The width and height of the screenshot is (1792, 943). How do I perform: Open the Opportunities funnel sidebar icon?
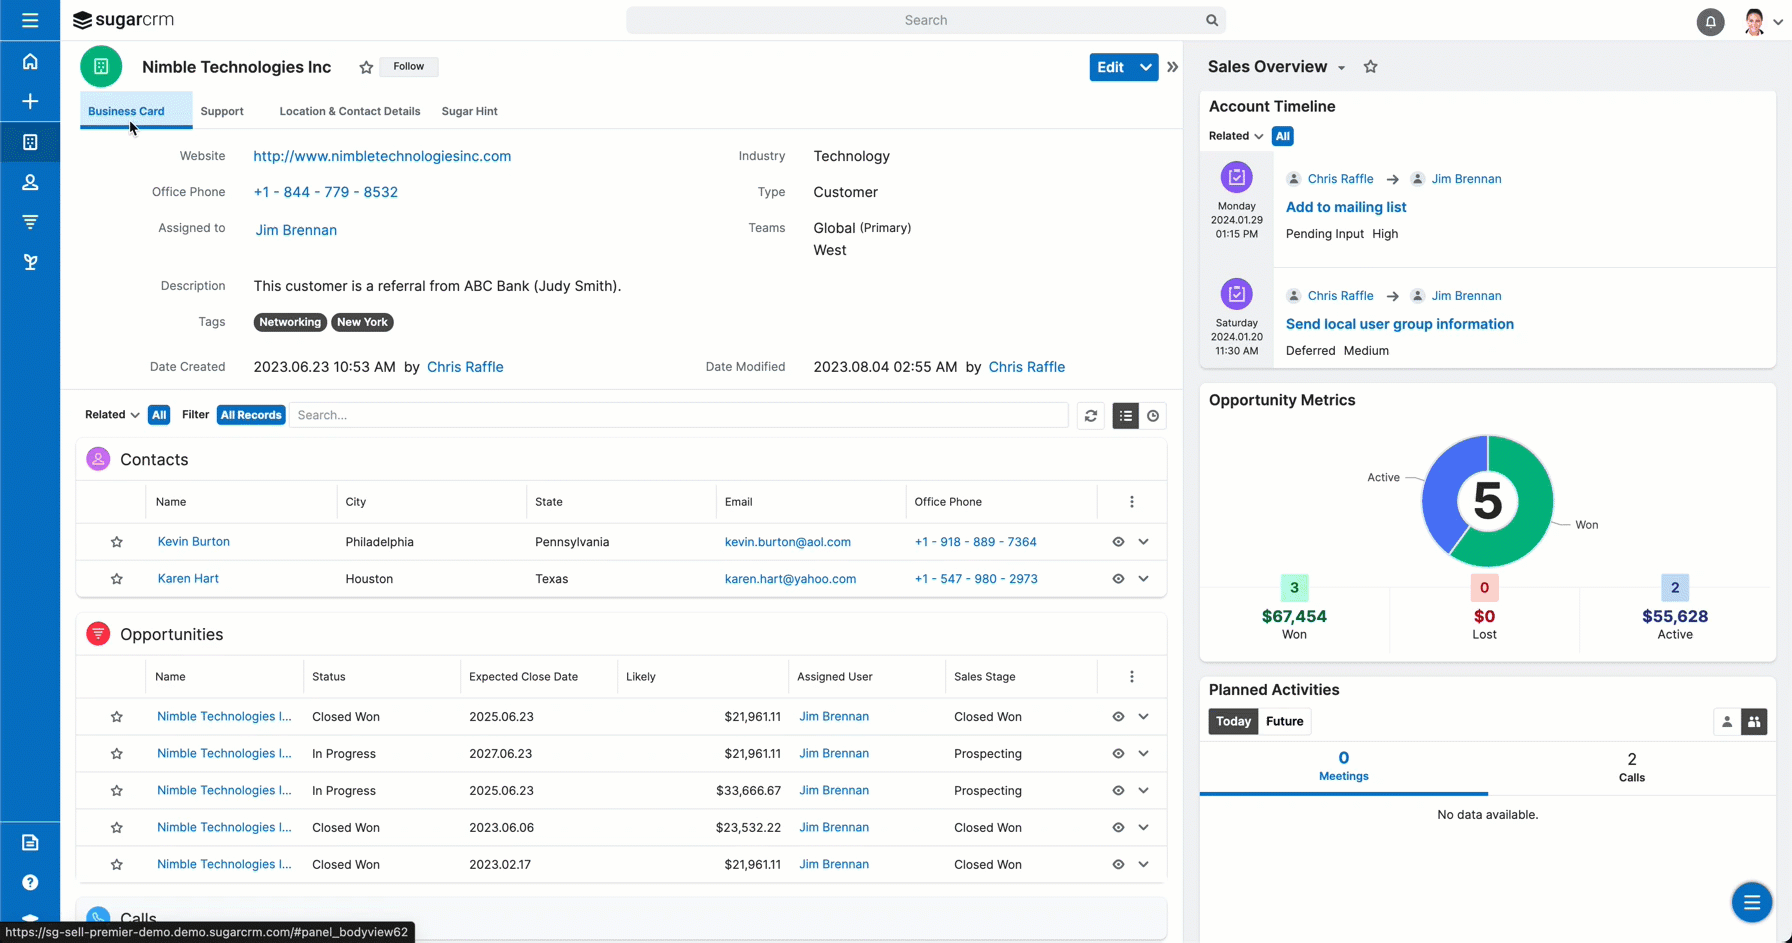(x=30, y=222)
